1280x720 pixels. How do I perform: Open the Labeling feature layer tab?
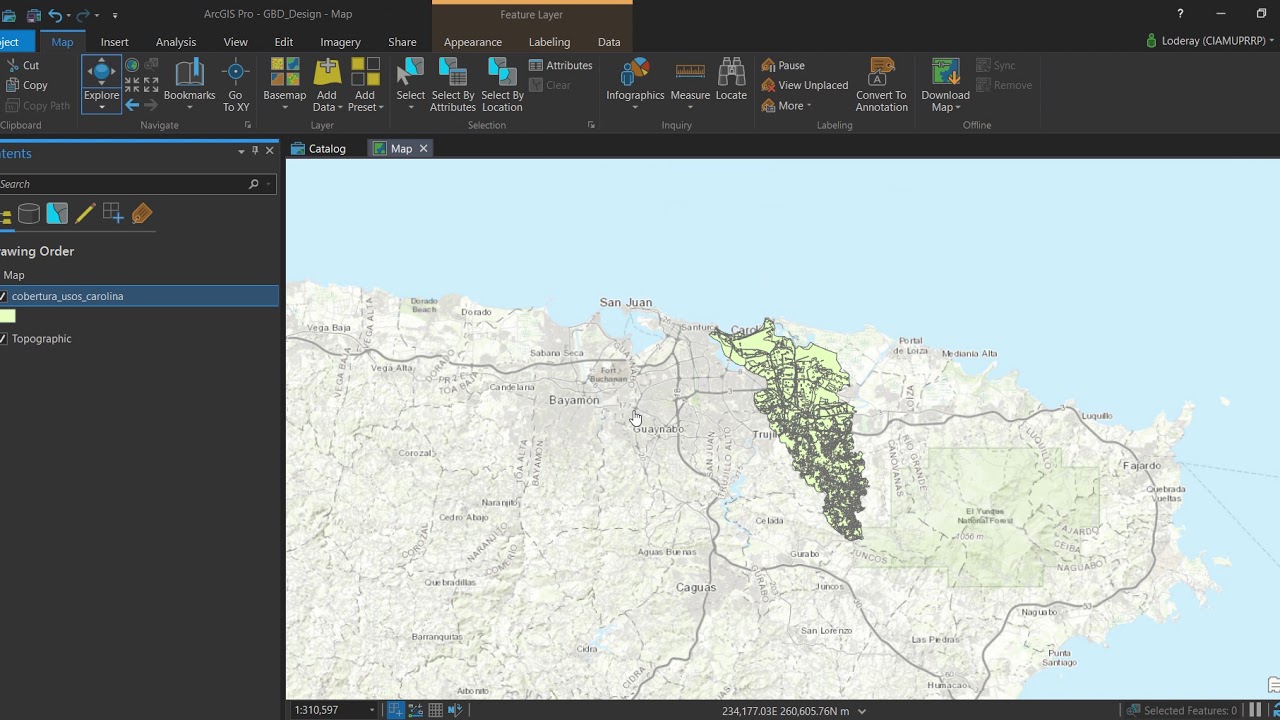coord(549,42)
